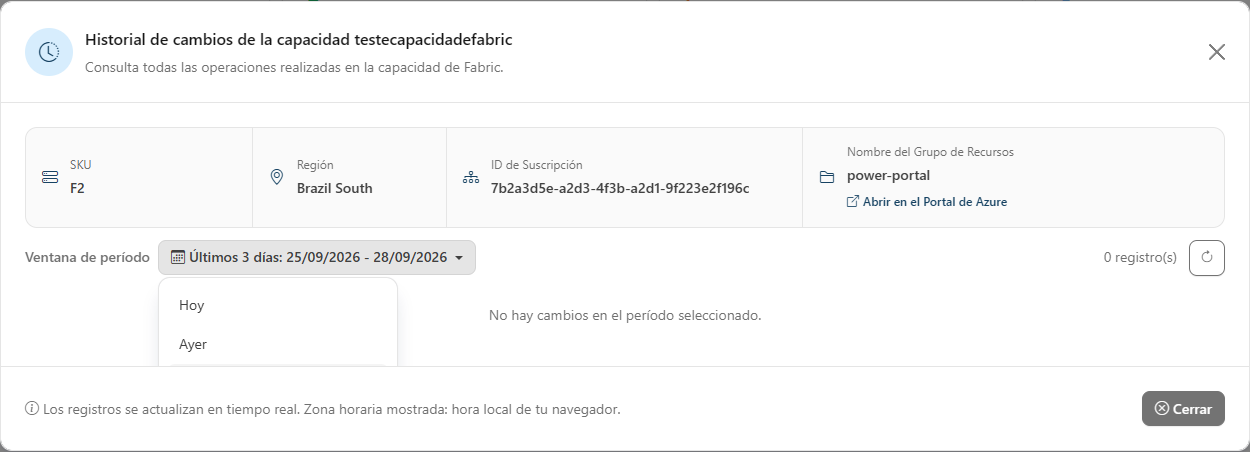Click the subscription ID network icon

click(x=471, y=177)
